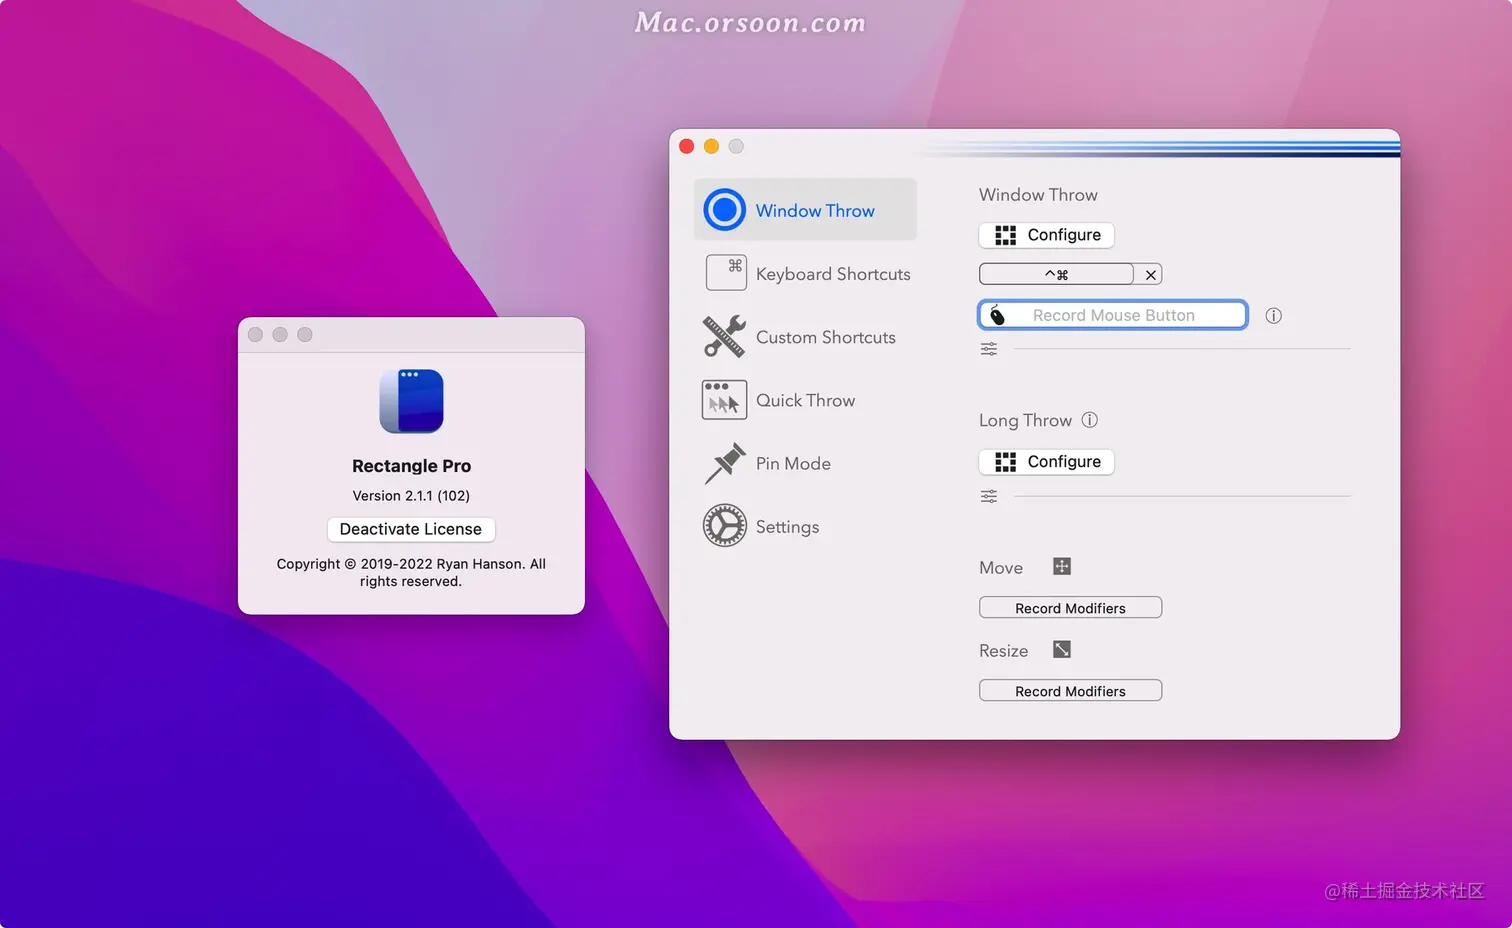Open the Custom Shortcuts section

point(805,337)
